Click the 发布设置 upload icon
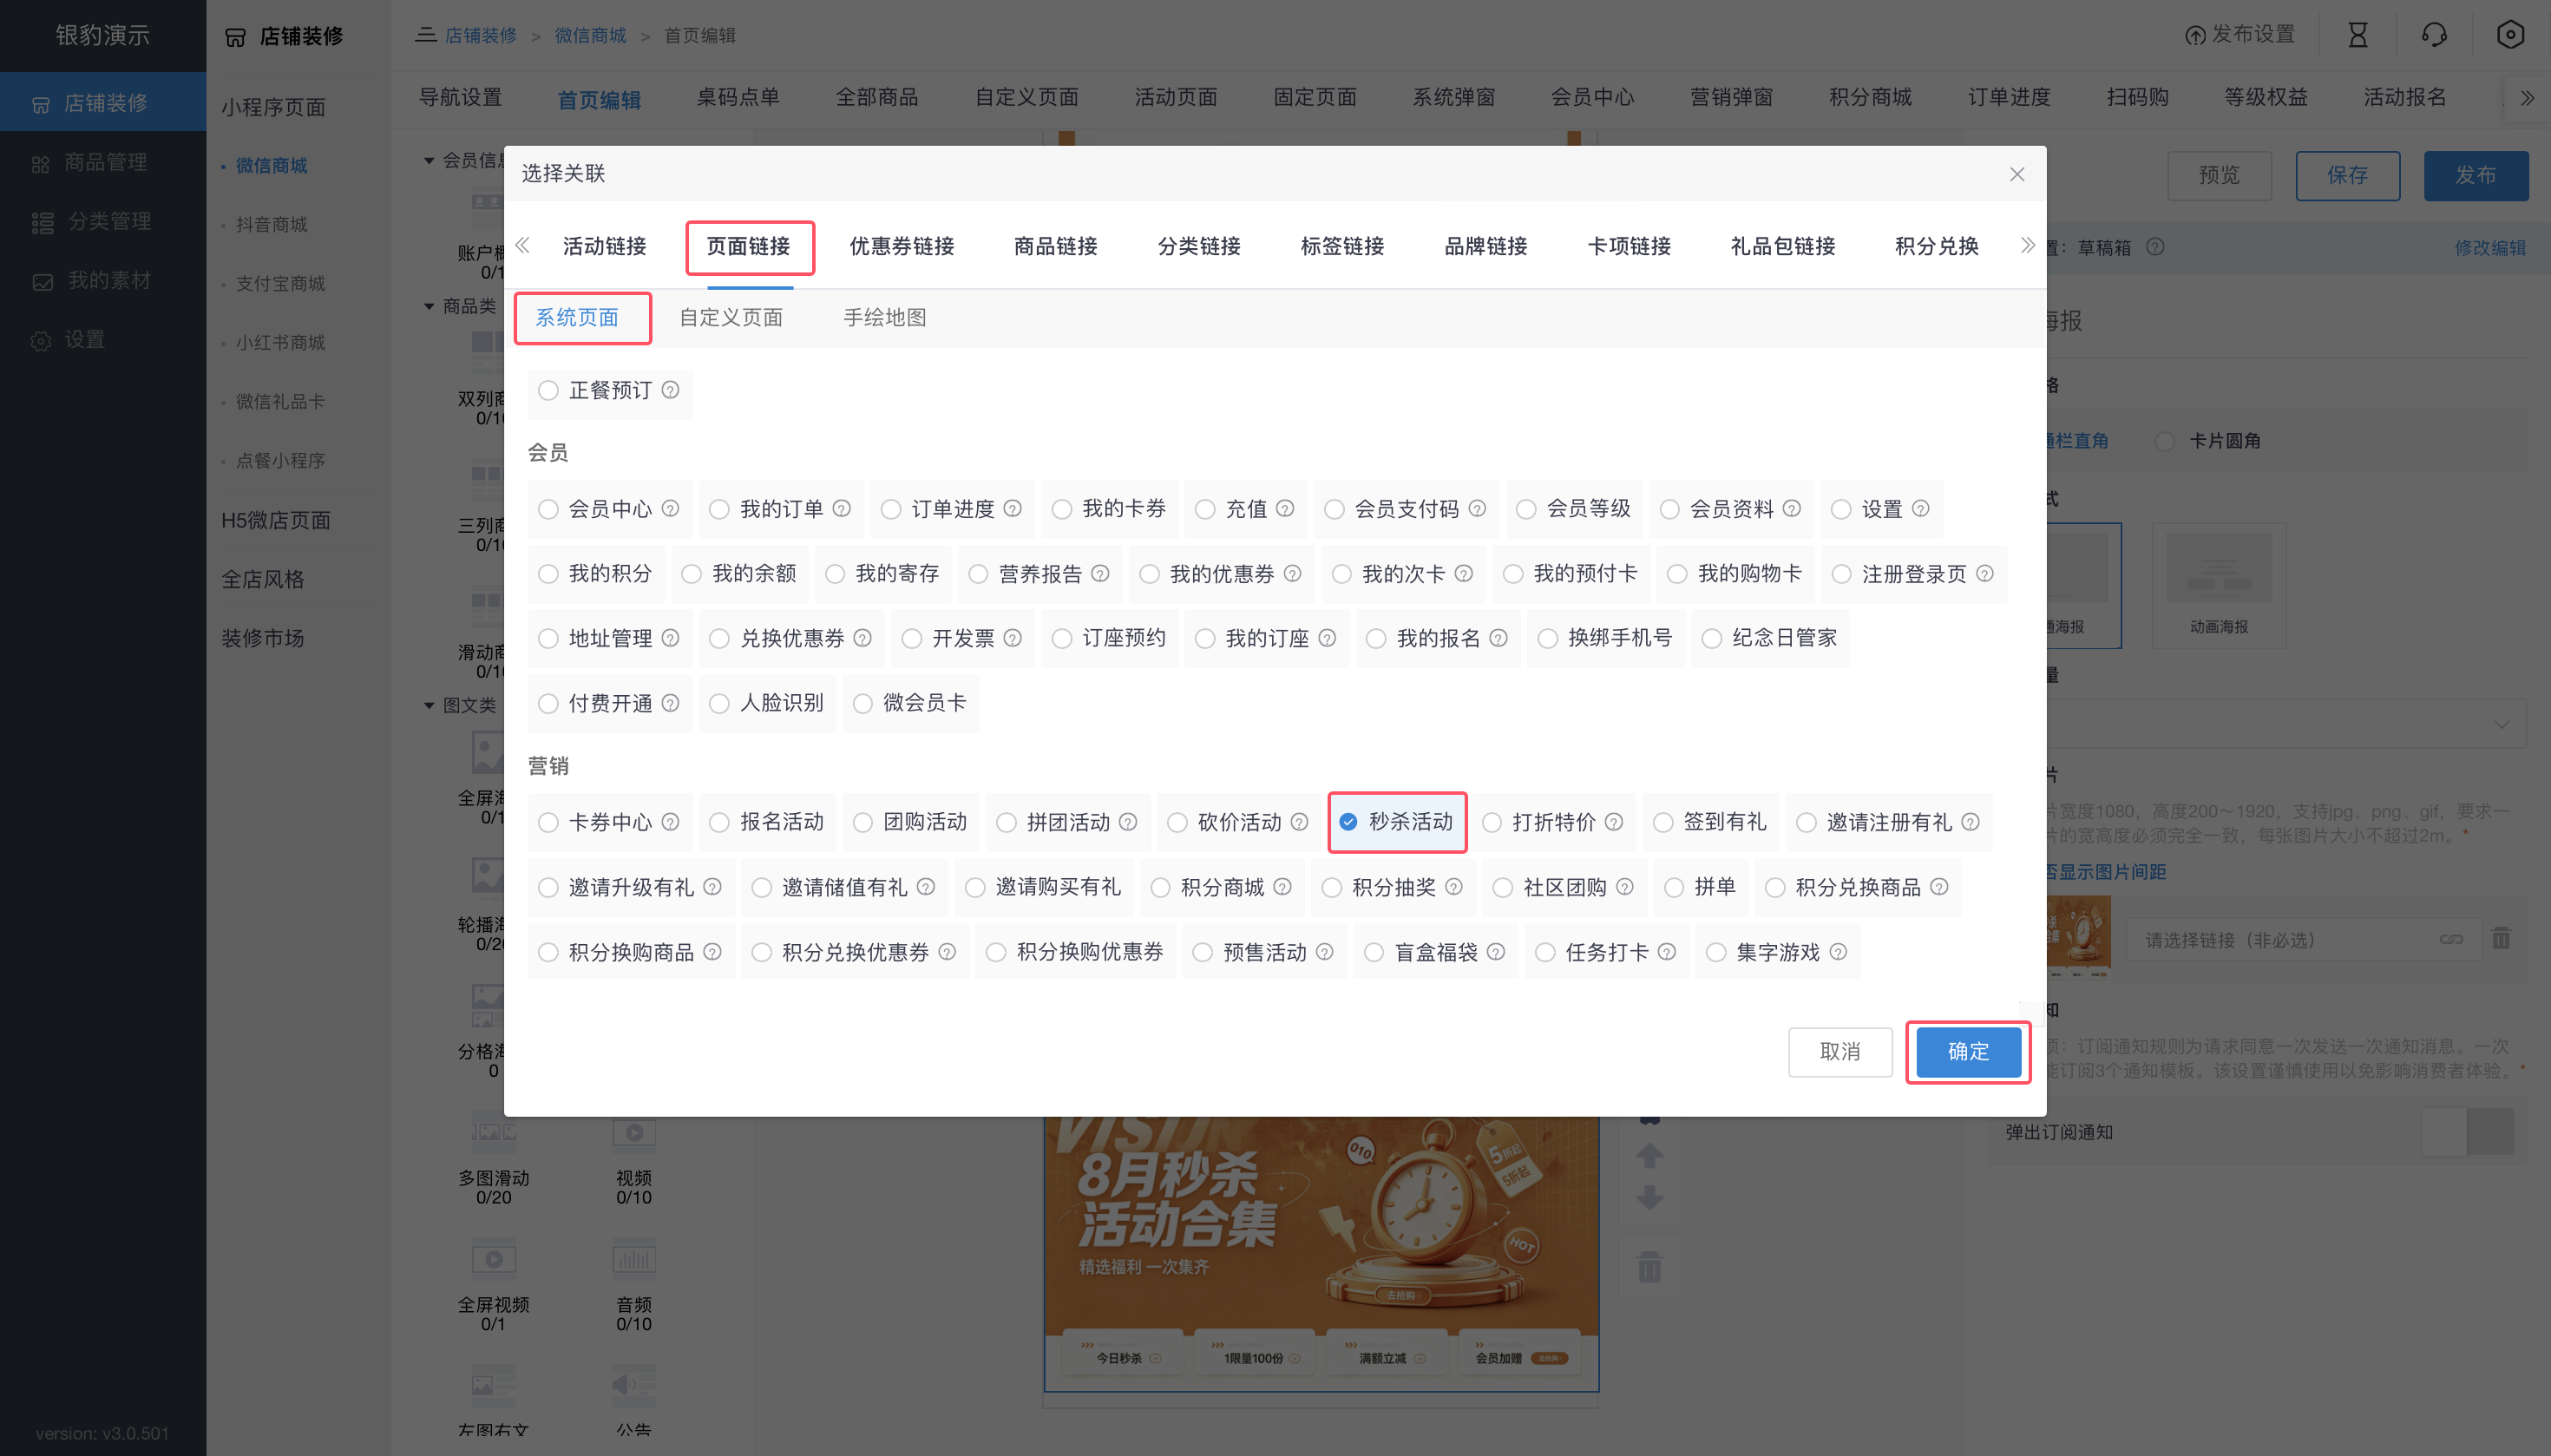Screen dimensions: 2551x1456 pos(2194,36)
